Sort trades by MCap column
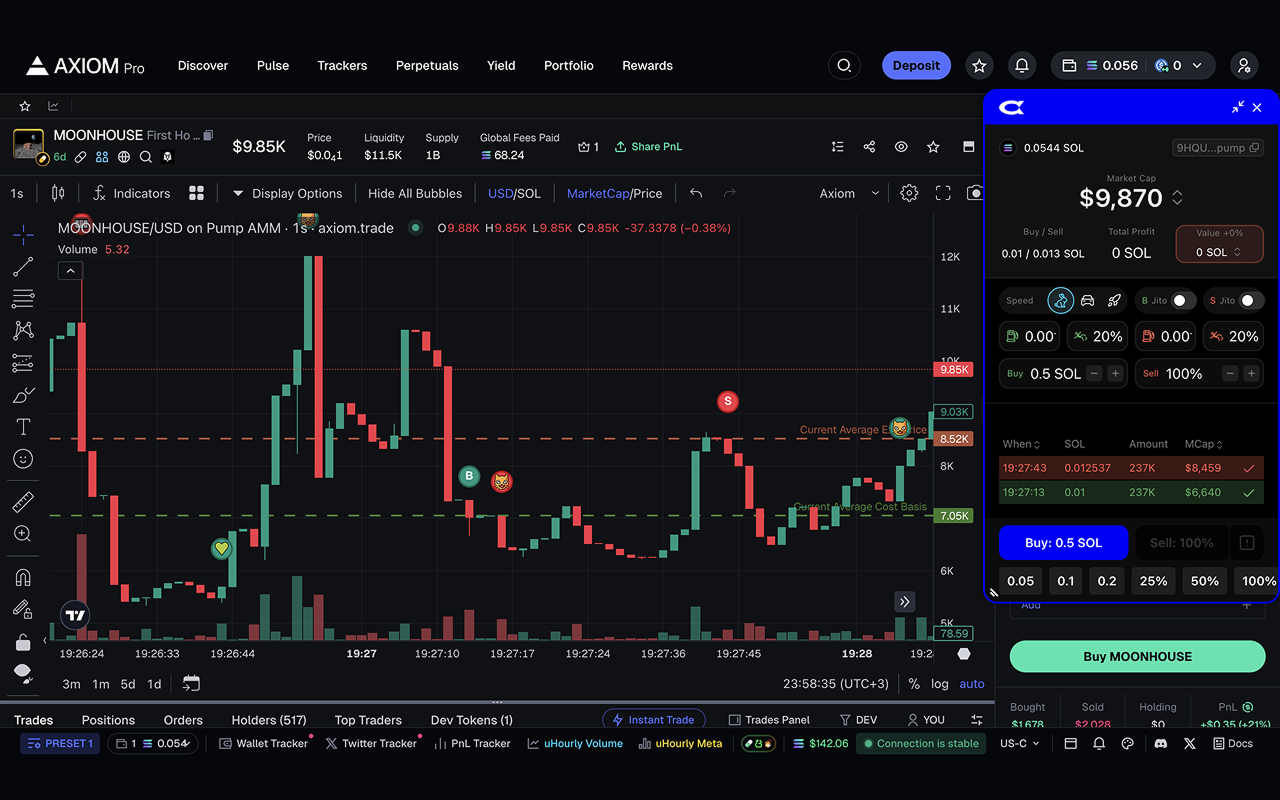Image resolution: width=1280 pixels, height=800 pixels. pyautogui.click(x=1204, y=444)
